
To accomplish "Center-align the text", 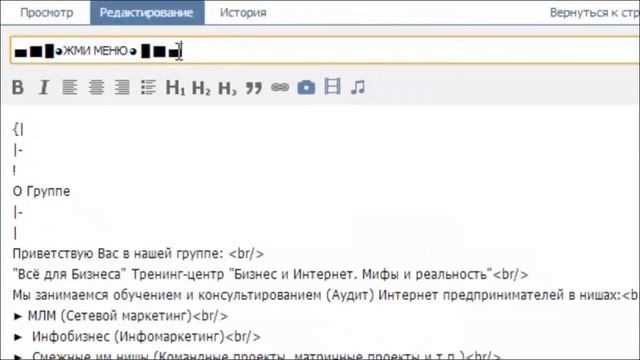I will 96,87.
